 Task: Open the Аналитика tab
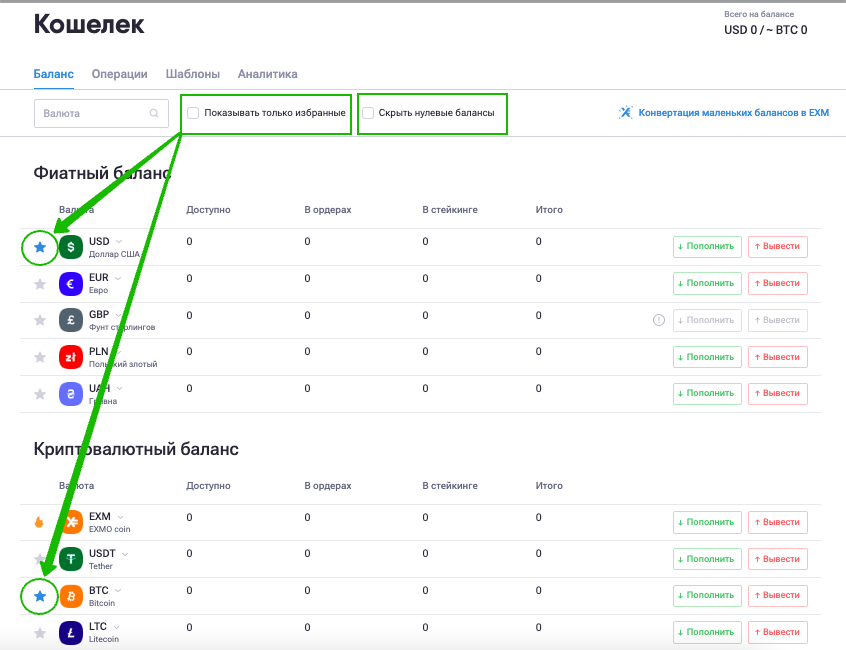click(x=268, y=74)
